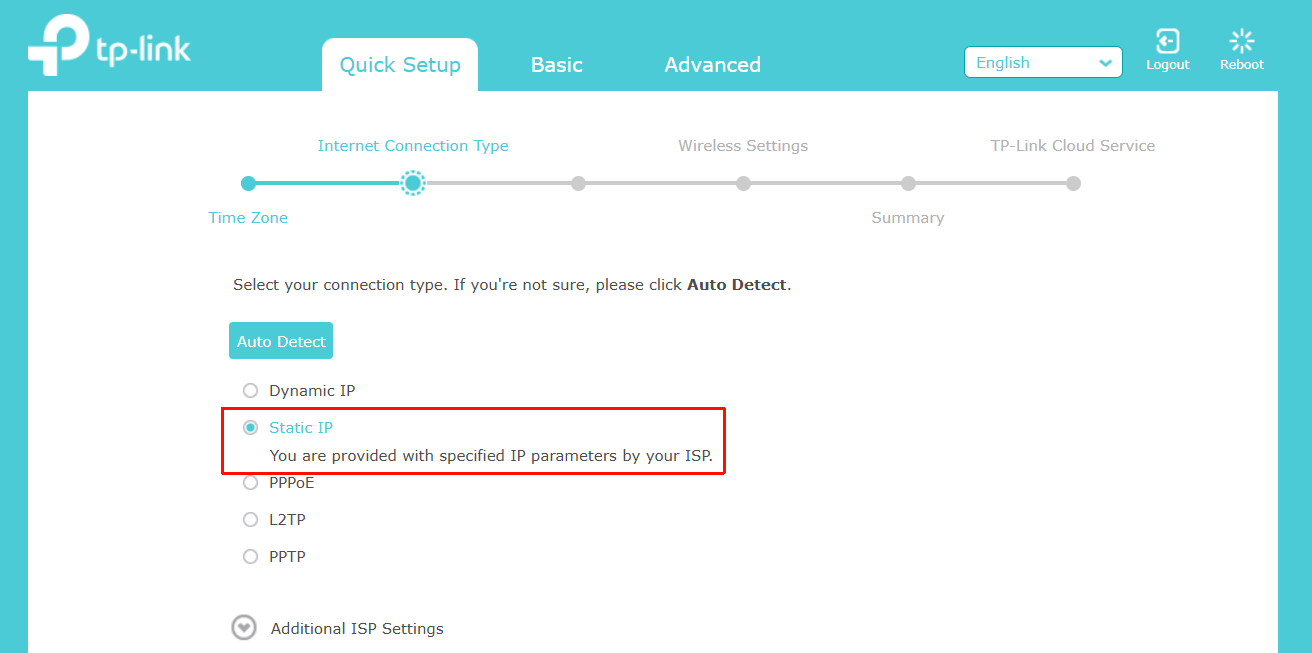Click the Internet Connection Type step marker

[413, 183]
